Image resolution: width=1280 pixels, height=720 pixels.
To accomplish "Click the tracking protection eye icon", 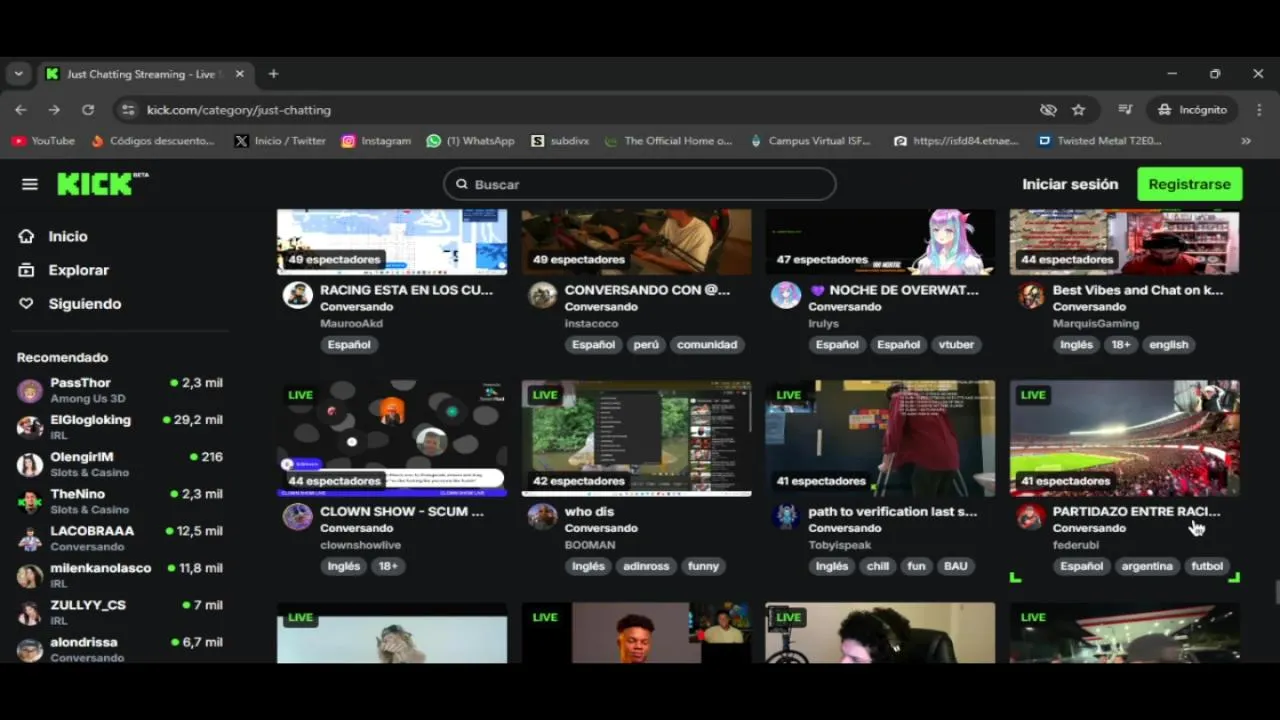I will point(1047,110).
